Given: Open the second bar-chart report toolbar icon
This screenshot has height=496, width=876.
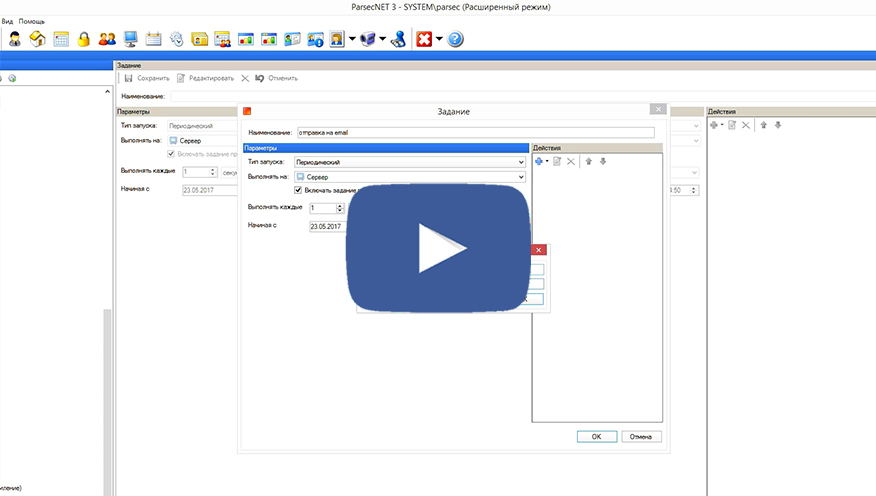Looking at the screenshot, I should pyautogui.click(x=269, y=39).
